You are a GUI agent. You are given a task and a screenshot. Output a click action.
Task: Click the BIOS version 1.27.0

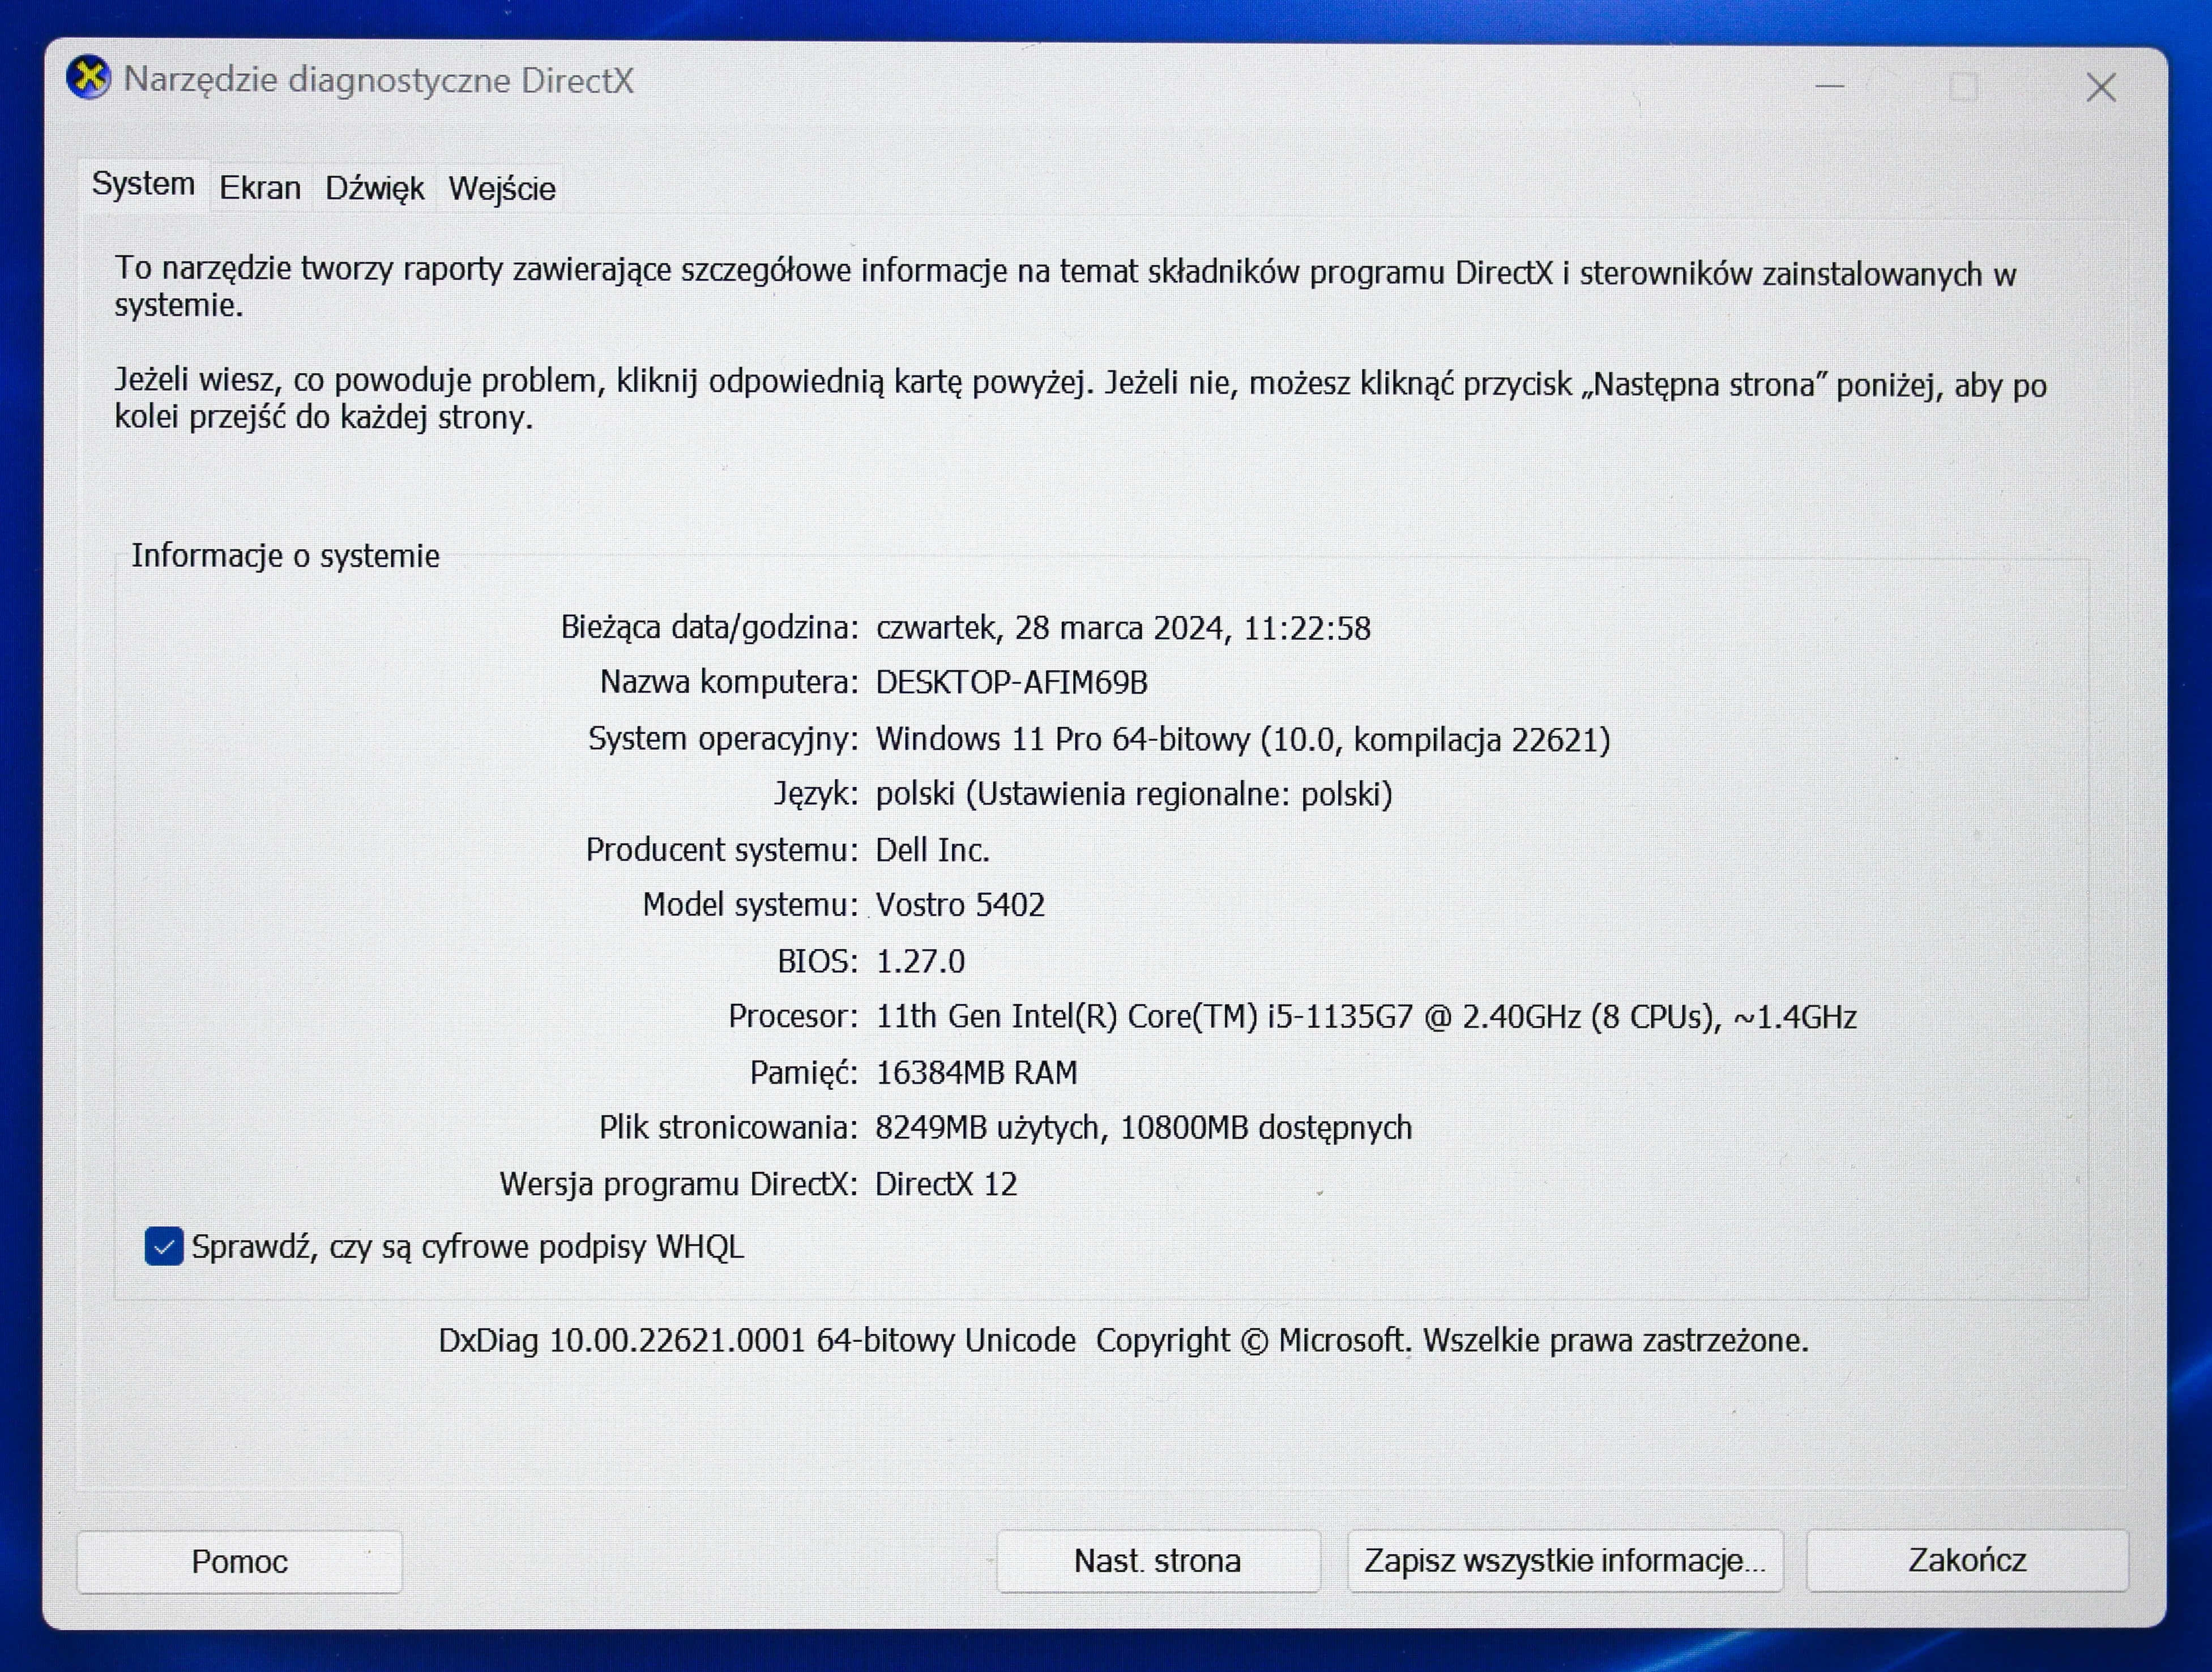[921, 962]
